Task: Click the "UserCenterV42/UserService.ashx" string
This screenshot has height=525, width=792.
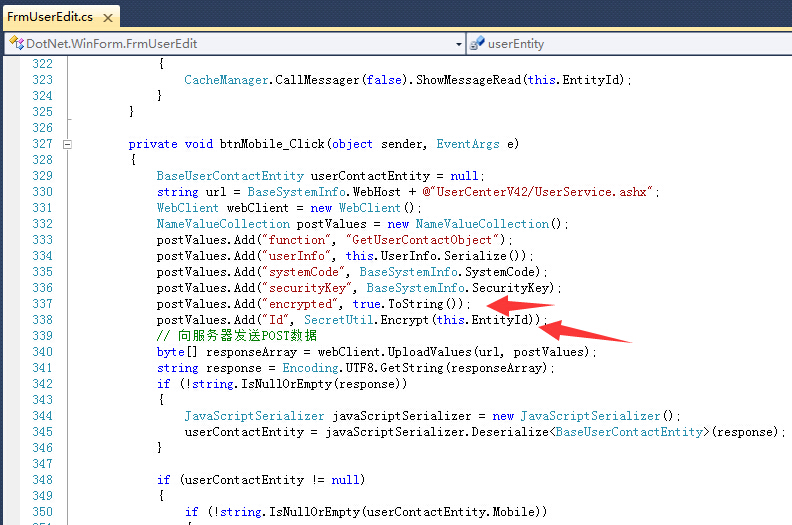Action: (541, 192)
